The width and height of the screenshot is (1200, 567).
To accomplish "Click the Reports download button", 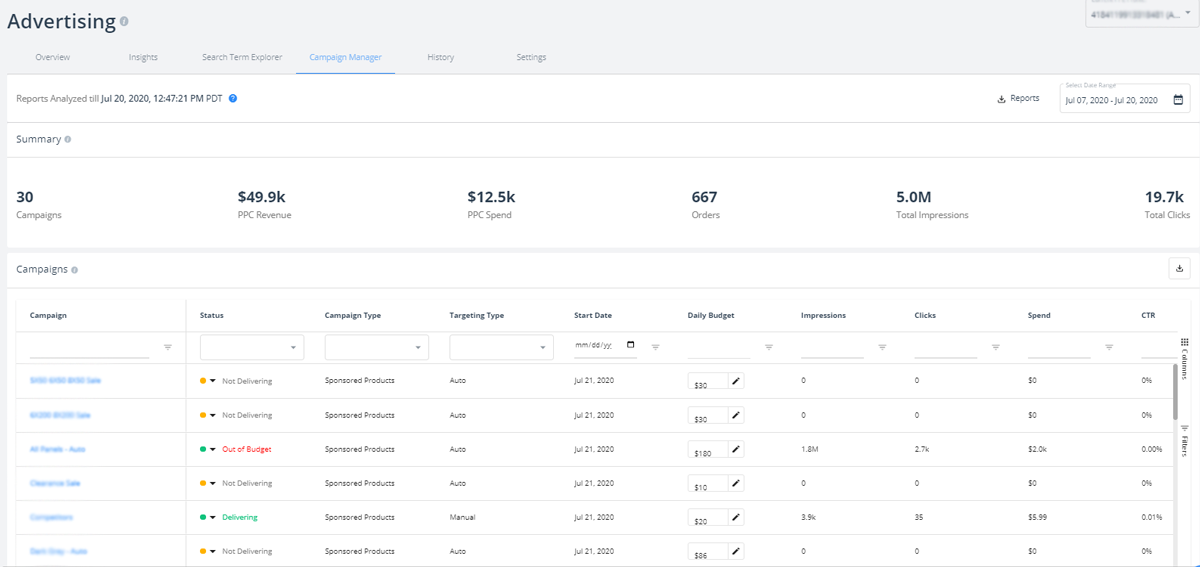I will tap(1018, 99).
